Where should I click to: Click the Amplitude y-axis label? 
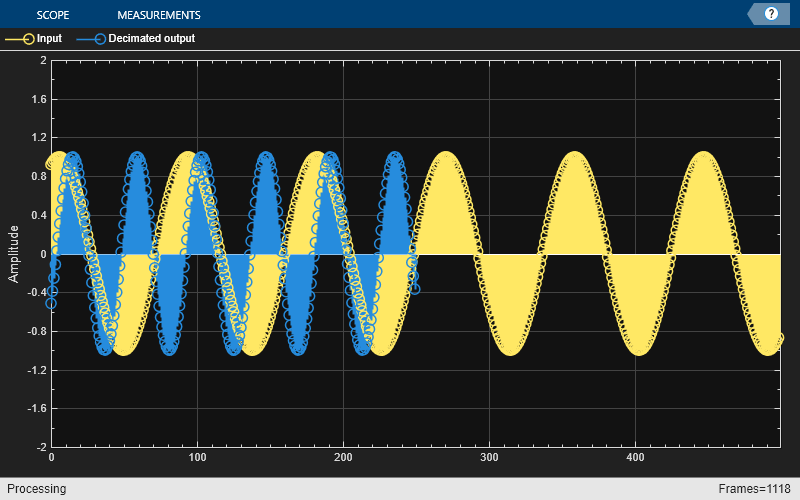(14, 254)
